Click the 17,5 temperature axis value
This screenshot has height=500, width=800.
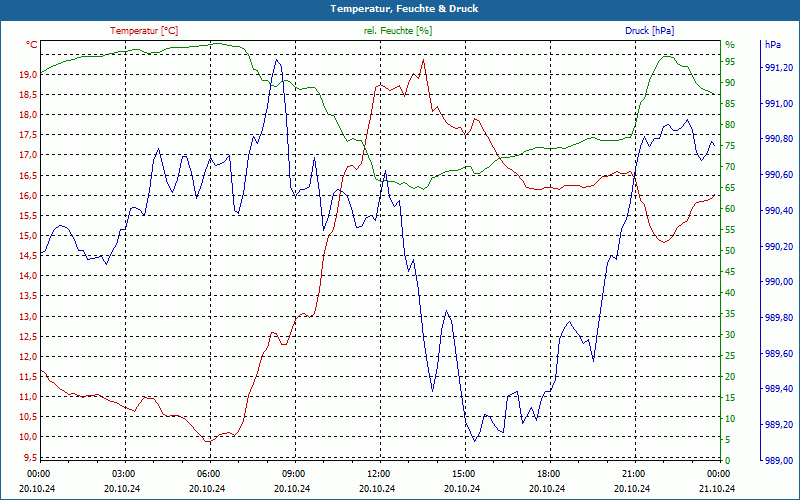[x=28, y=135]
